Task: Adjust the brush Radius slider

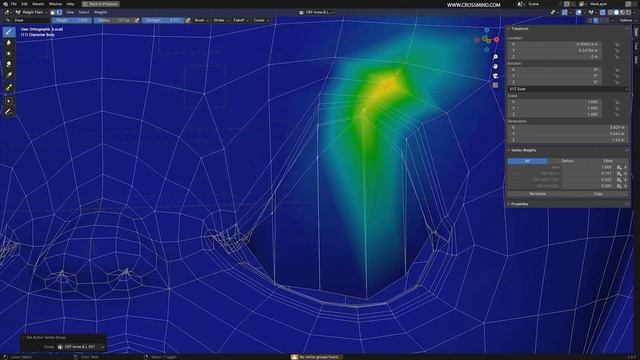Action: [113, 20]
